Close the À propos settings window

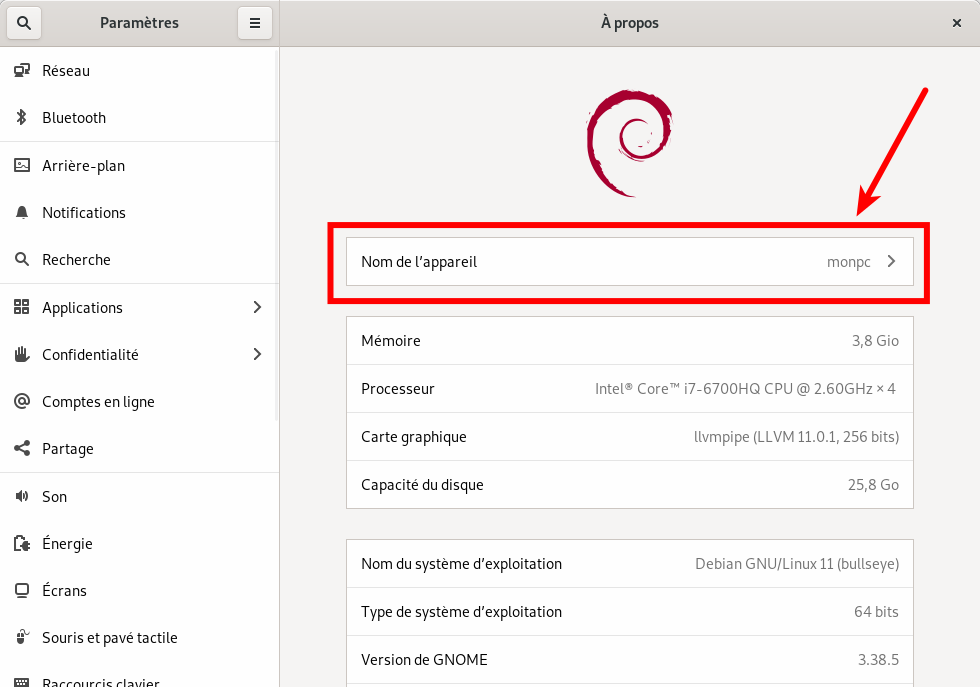click(956, 23)
